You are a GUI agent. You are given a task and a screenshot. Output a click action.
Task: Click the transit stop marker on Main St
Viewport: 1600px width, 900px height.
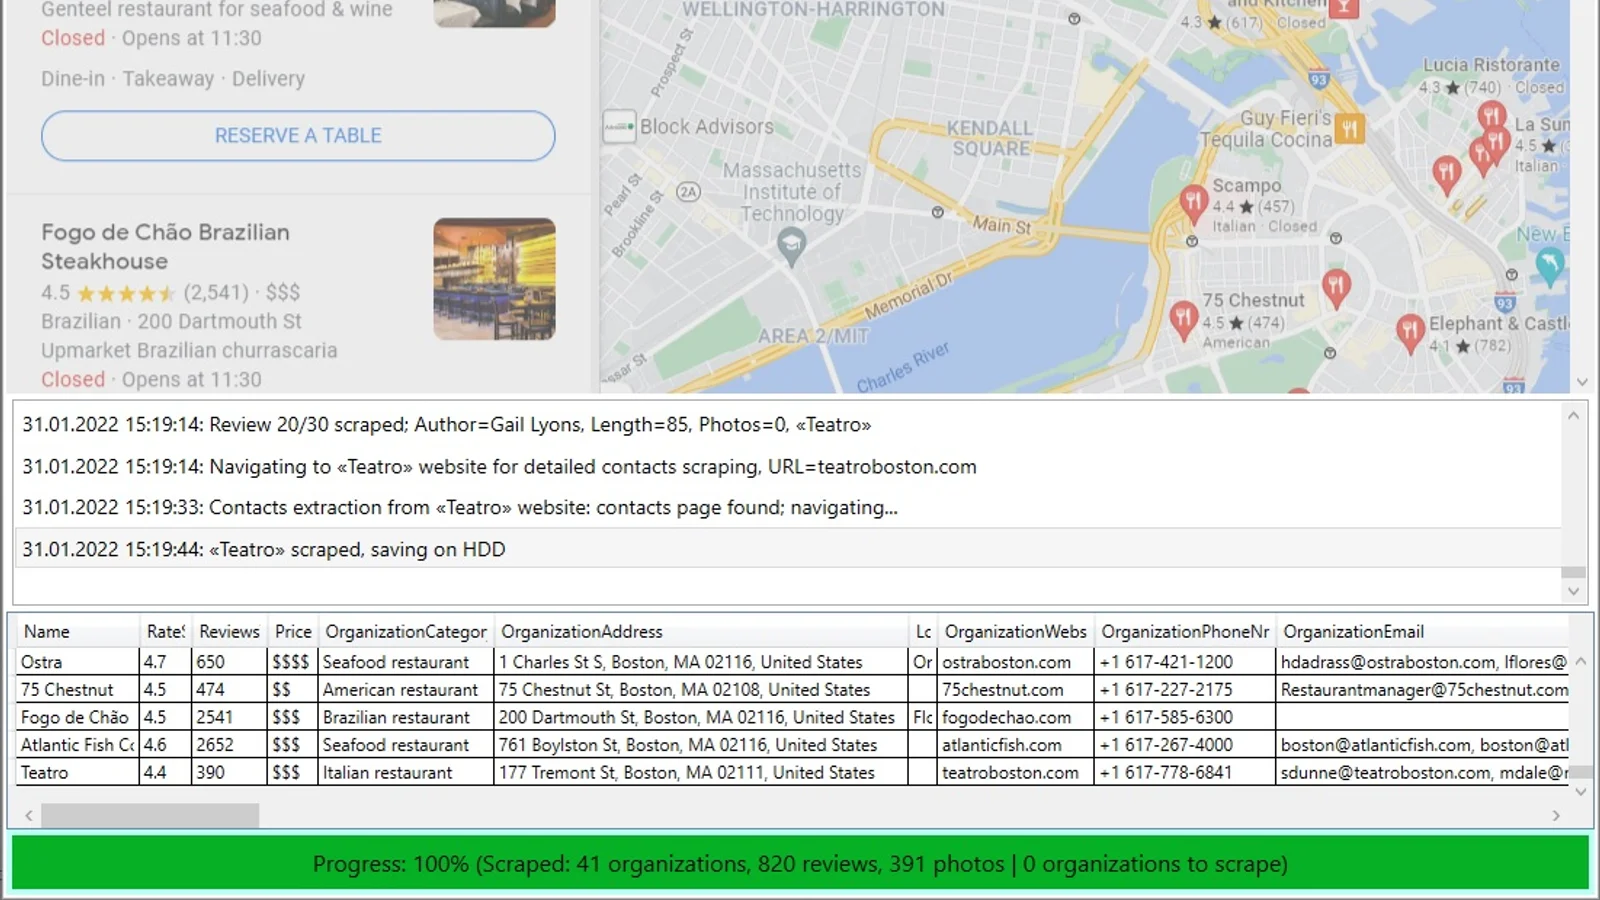pyautogui.click(x=937, y=212)
